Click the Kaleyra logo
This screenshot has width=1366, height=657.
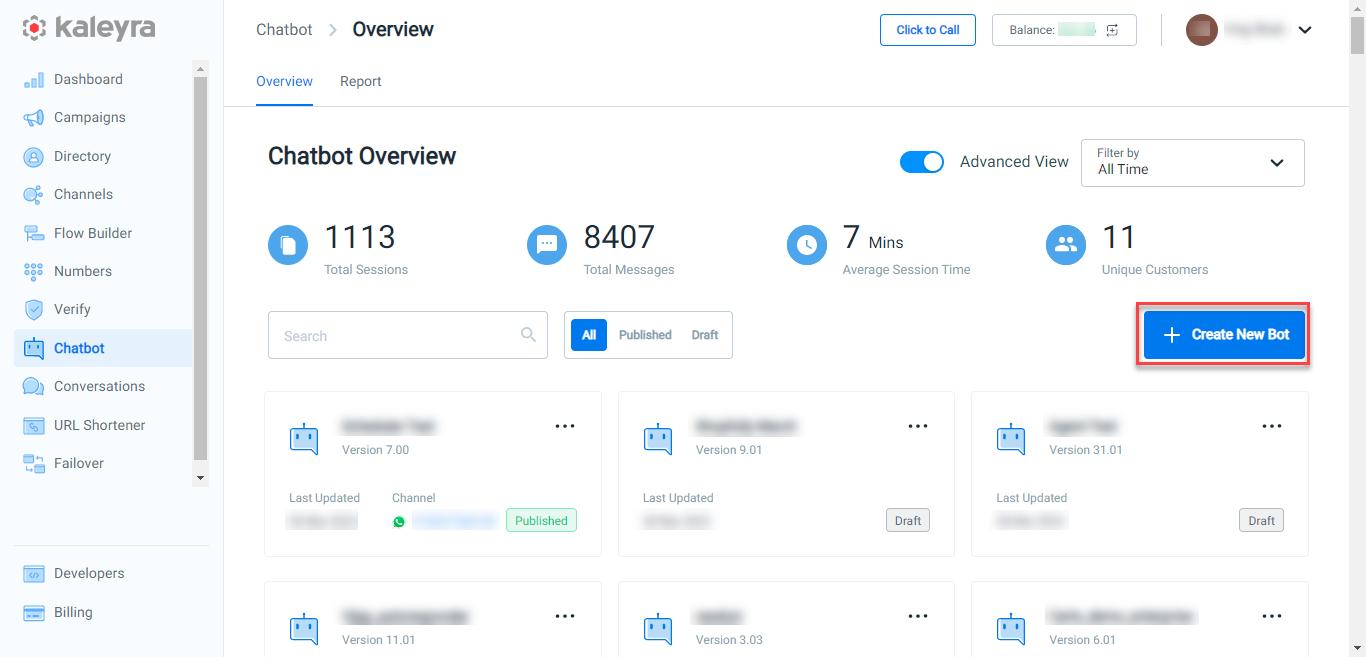[89, 28]
